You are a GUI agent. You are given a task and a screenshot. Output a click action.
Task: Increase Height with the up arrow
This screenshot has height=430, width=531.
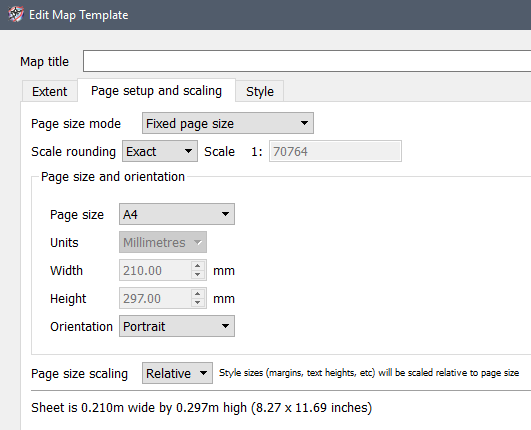(198, 294)
